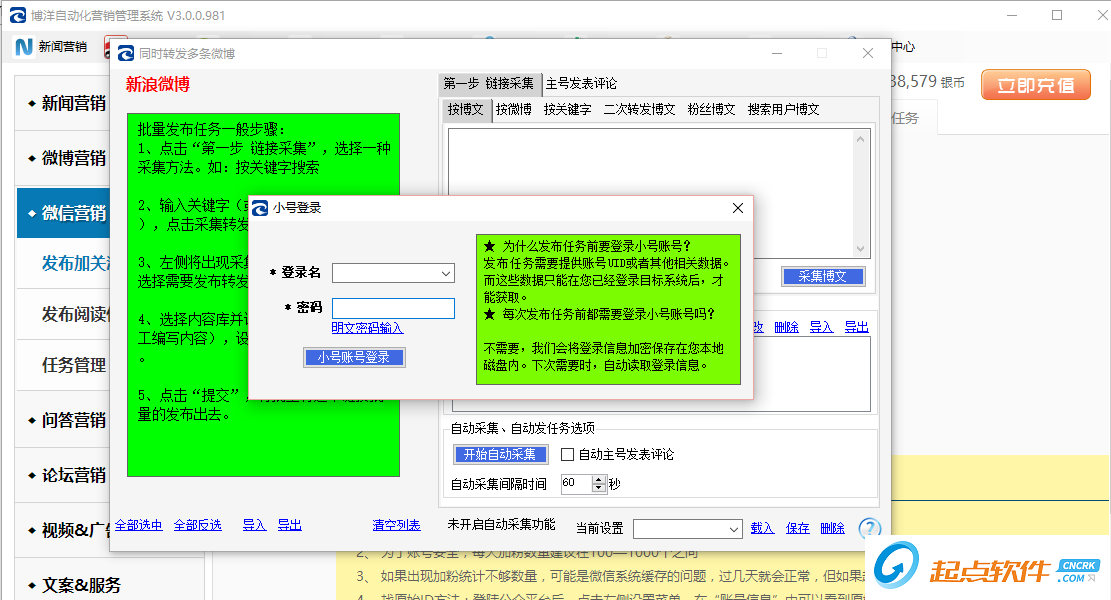The image size is (1111, 600).
Task: Click inside the 按博文 links text area
Action: 650,193
